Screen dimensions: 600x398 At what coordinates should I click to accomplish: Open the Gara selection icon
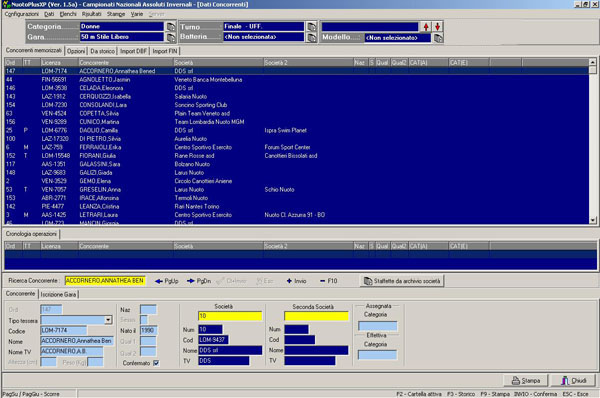171,37
